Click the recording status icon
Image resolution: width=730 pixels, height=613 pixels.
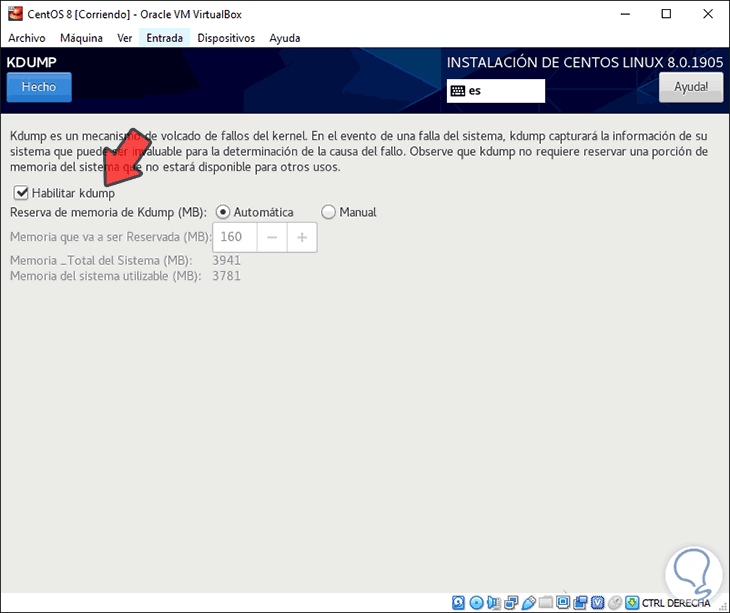pyautogui.click(x=581, y=603)
